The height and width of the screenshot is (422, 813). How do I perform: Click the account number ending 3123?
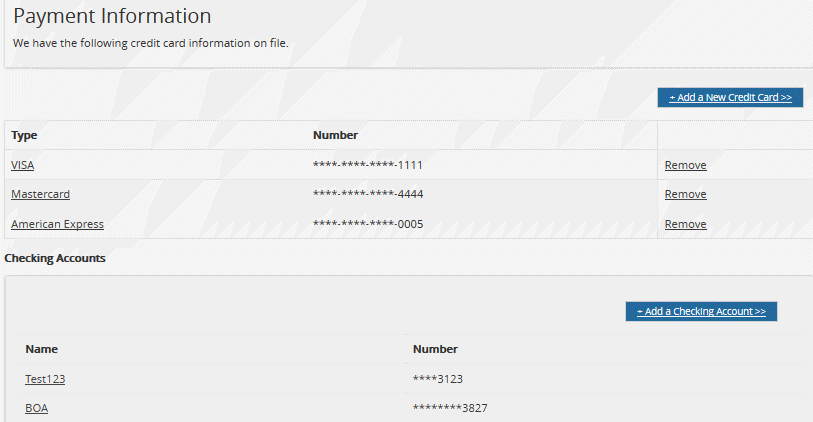point(438,379)
